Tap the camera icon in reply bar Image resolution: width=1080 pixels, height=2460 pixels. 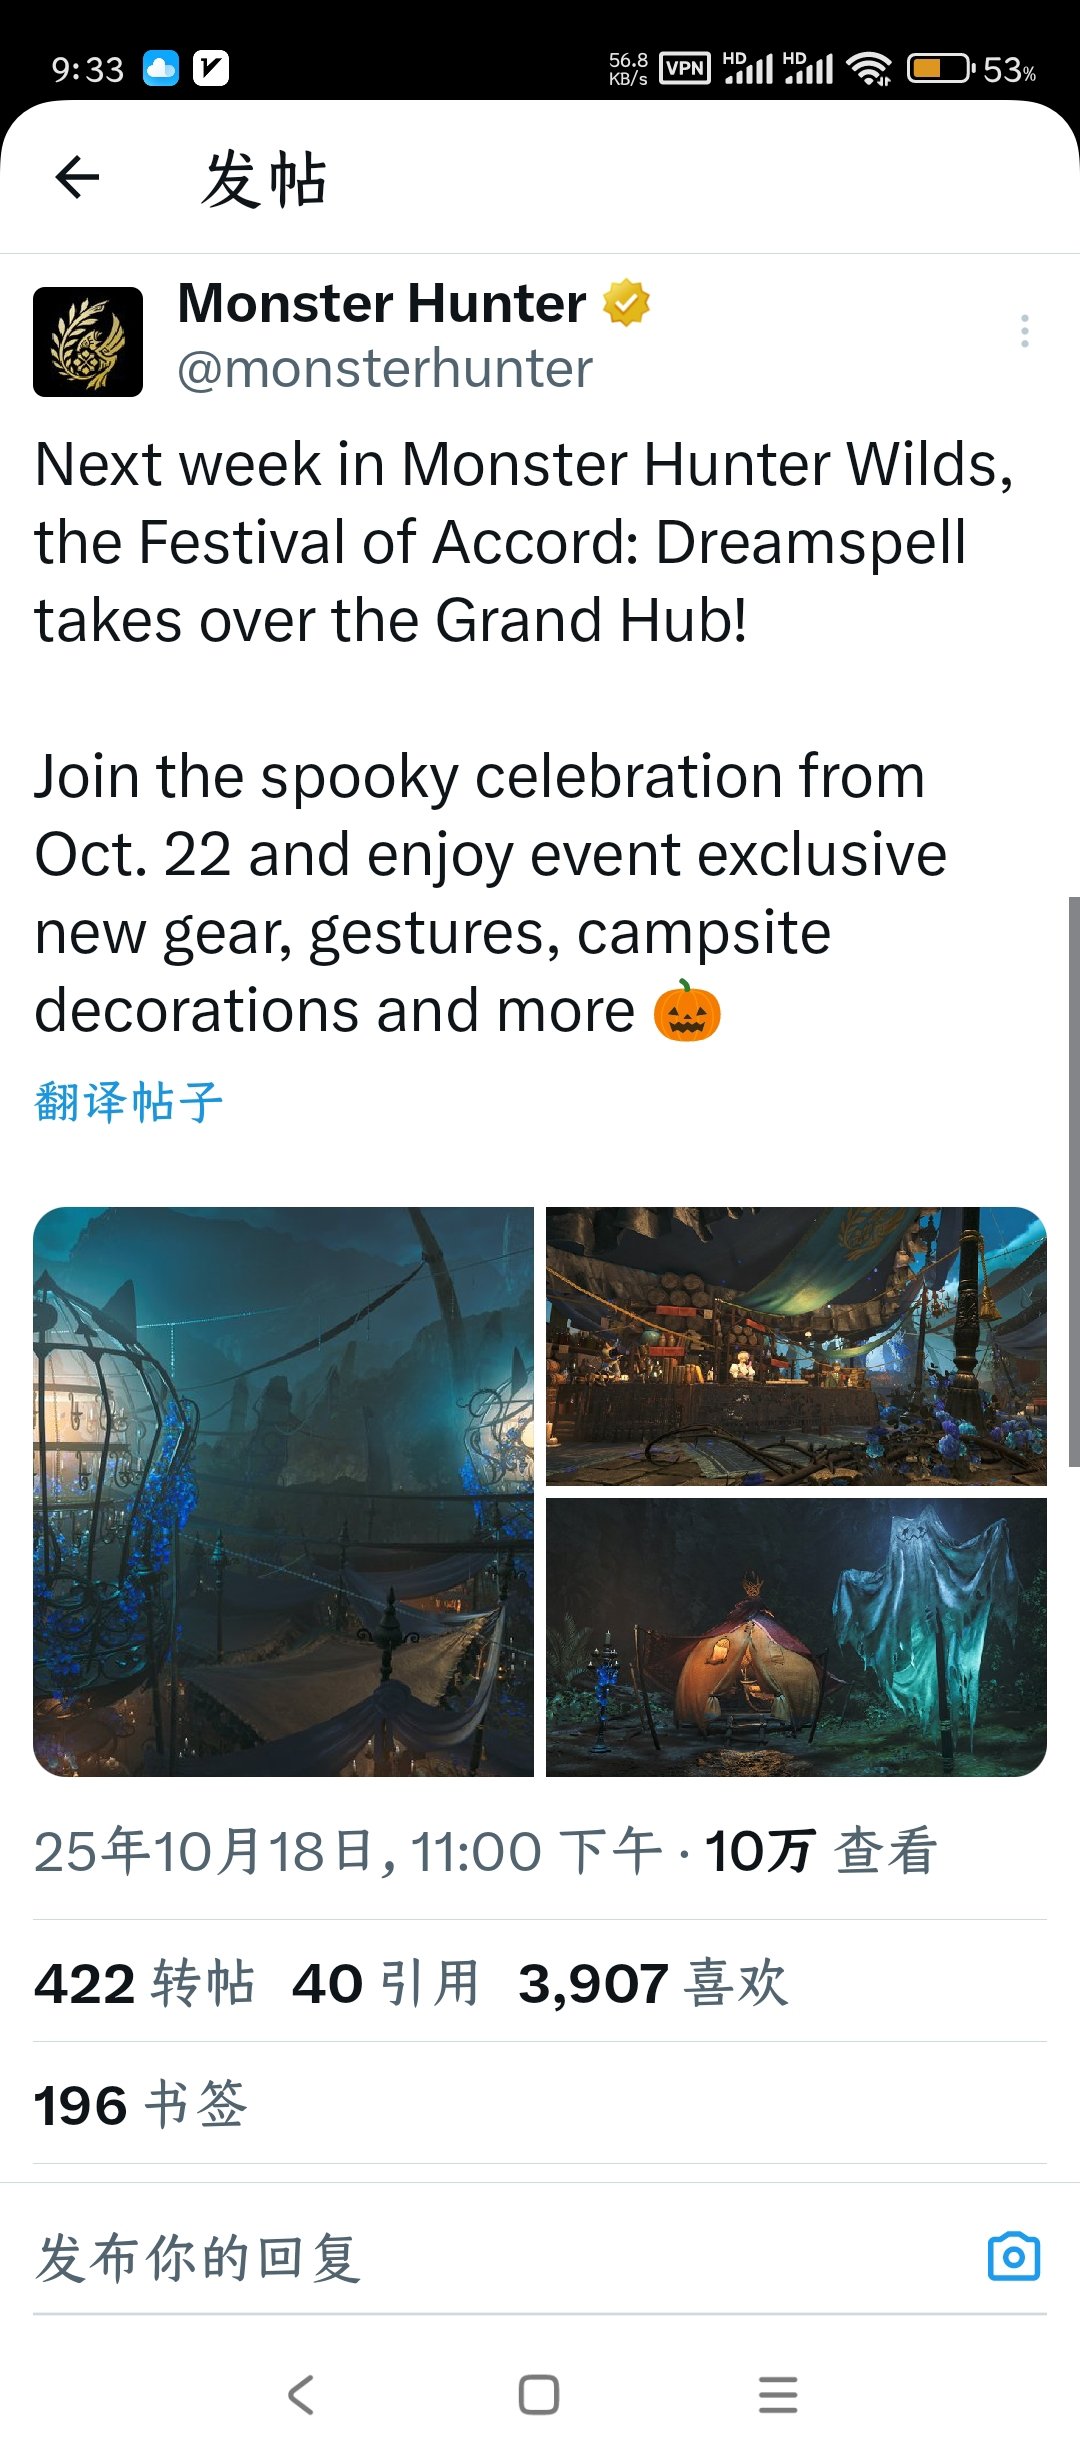[1014, 2256]
